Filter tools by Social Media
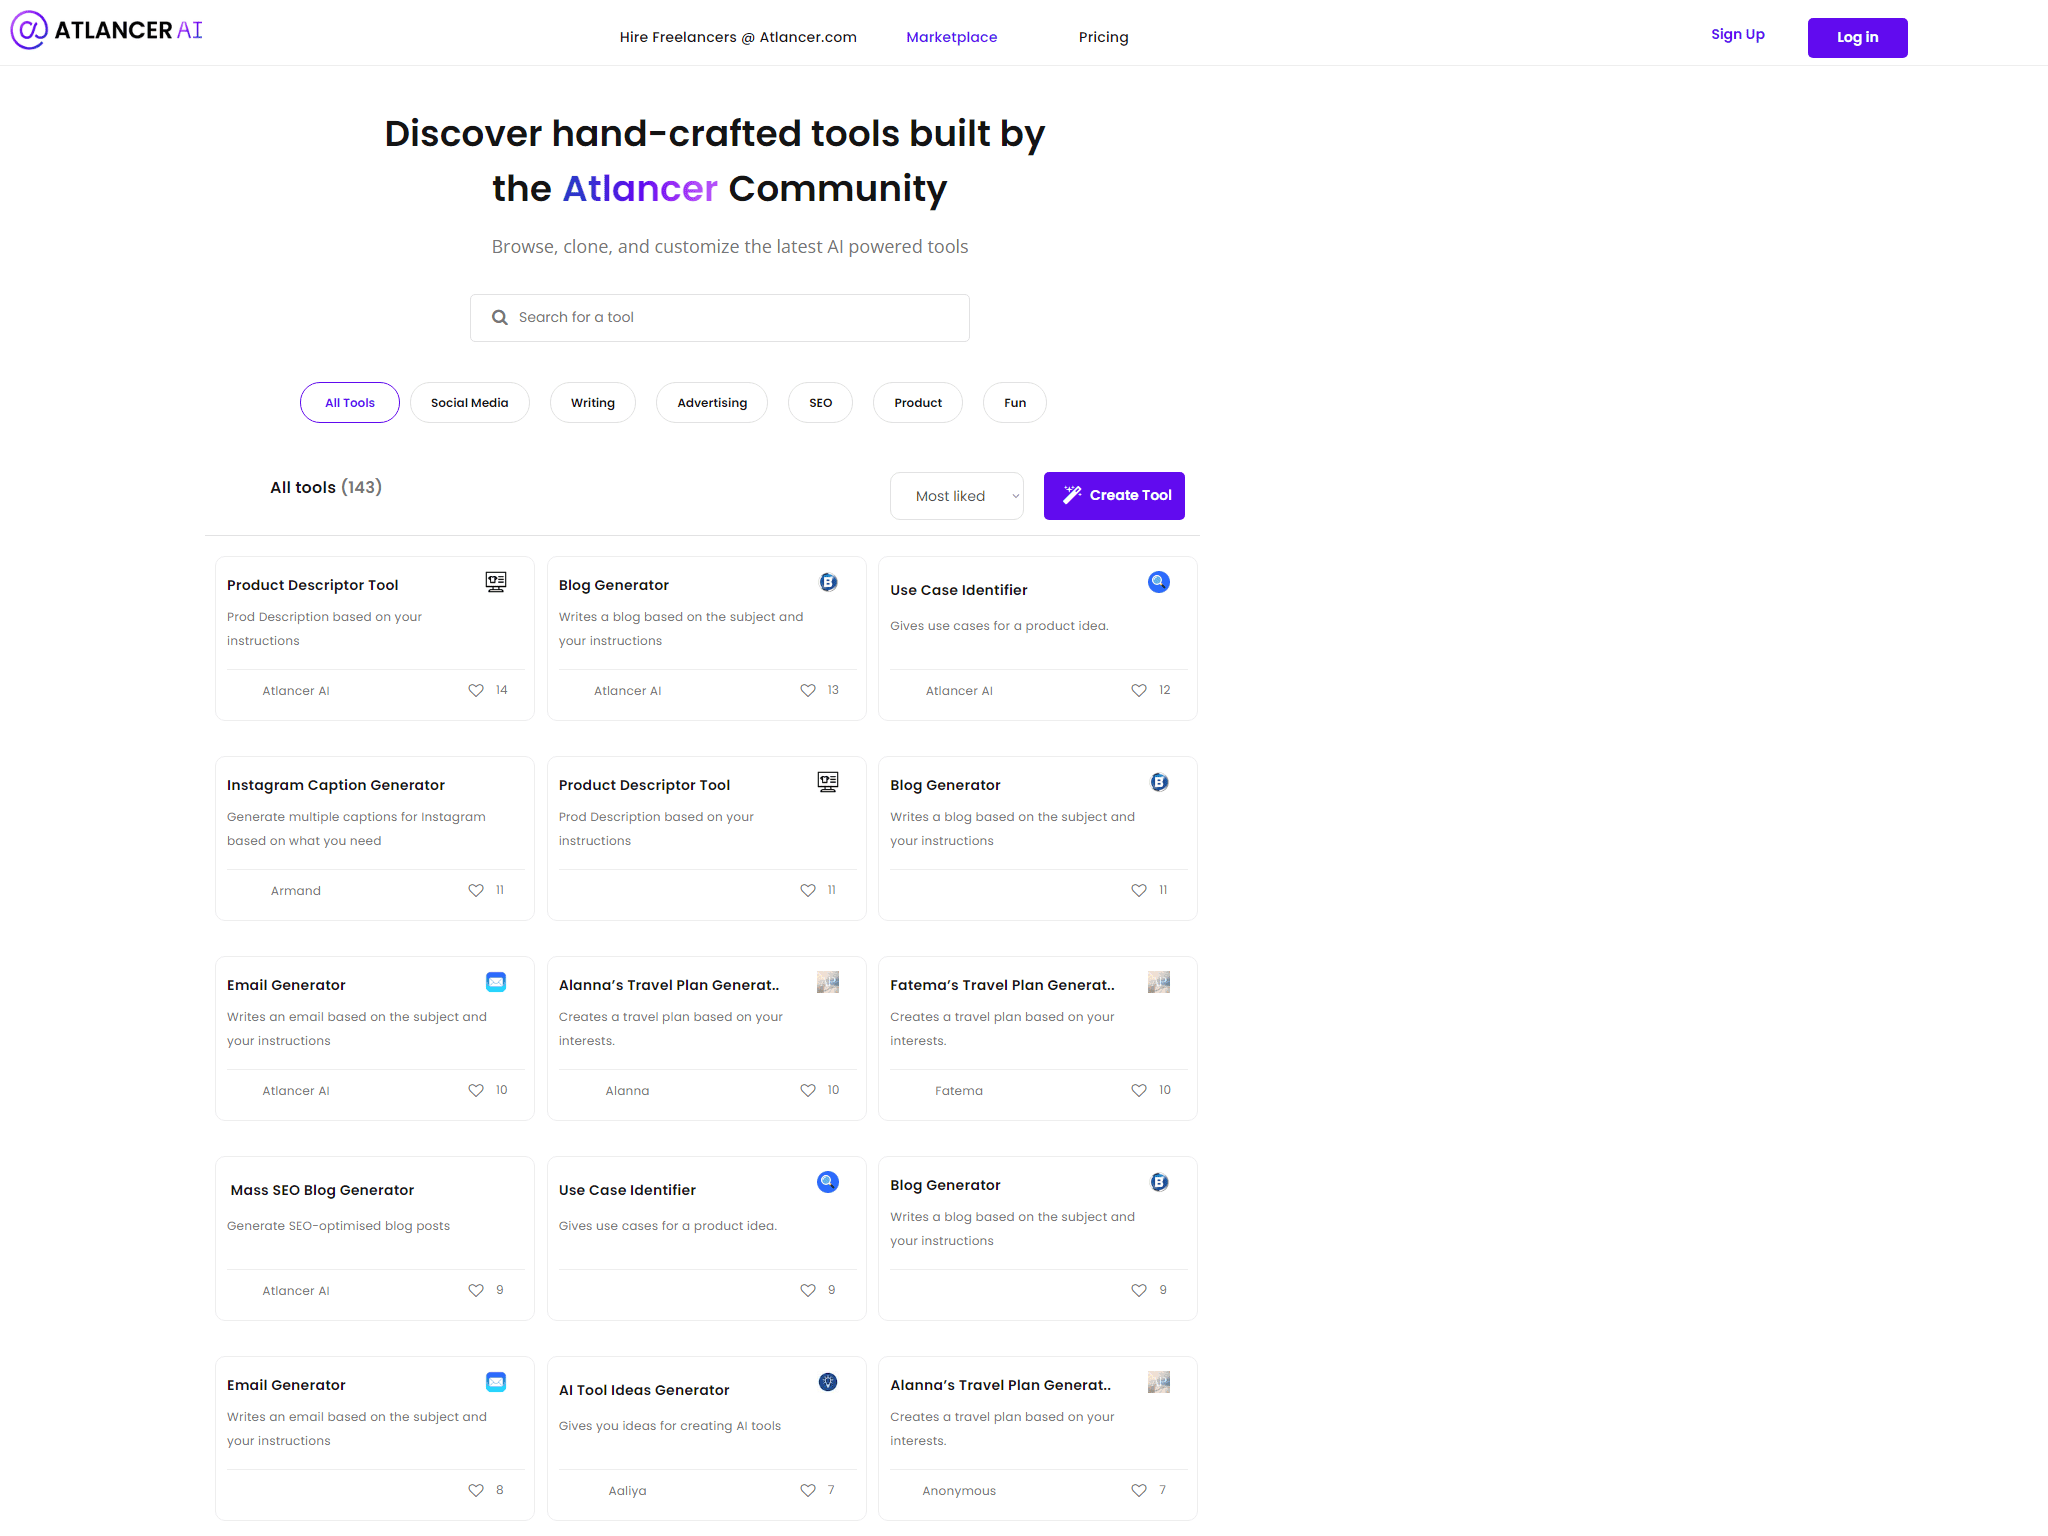Image resolution: width=2048 pixels, height=1536 pixels. pos(470,403)
